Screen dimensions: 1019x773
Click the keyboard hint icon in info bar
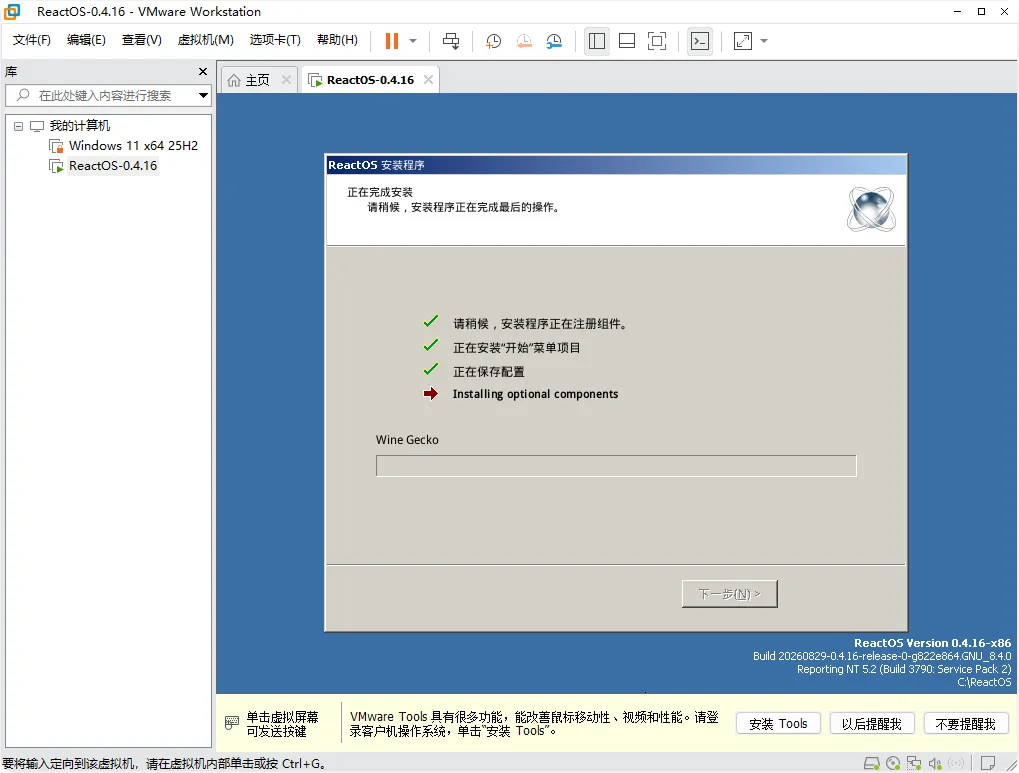pos(232,722)
